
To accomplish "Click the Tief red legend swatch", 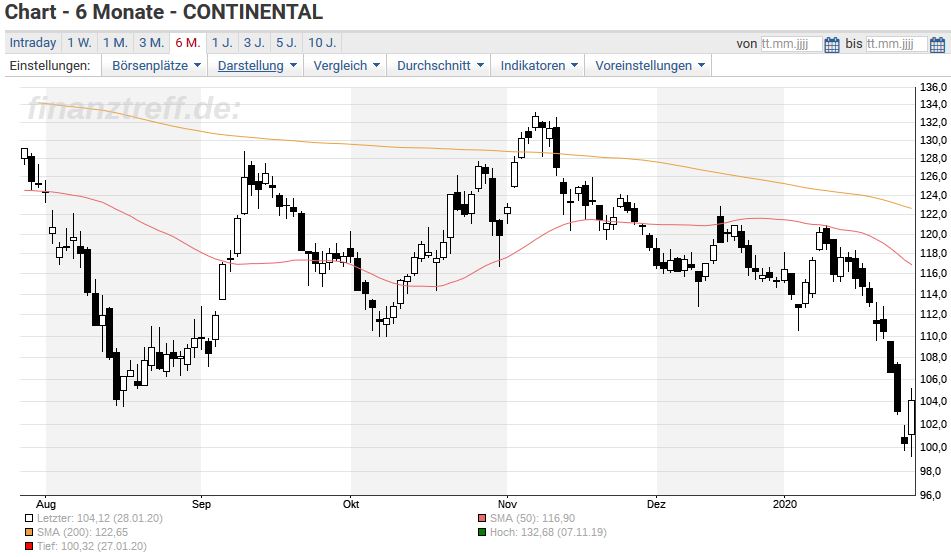I will [29, 547].
